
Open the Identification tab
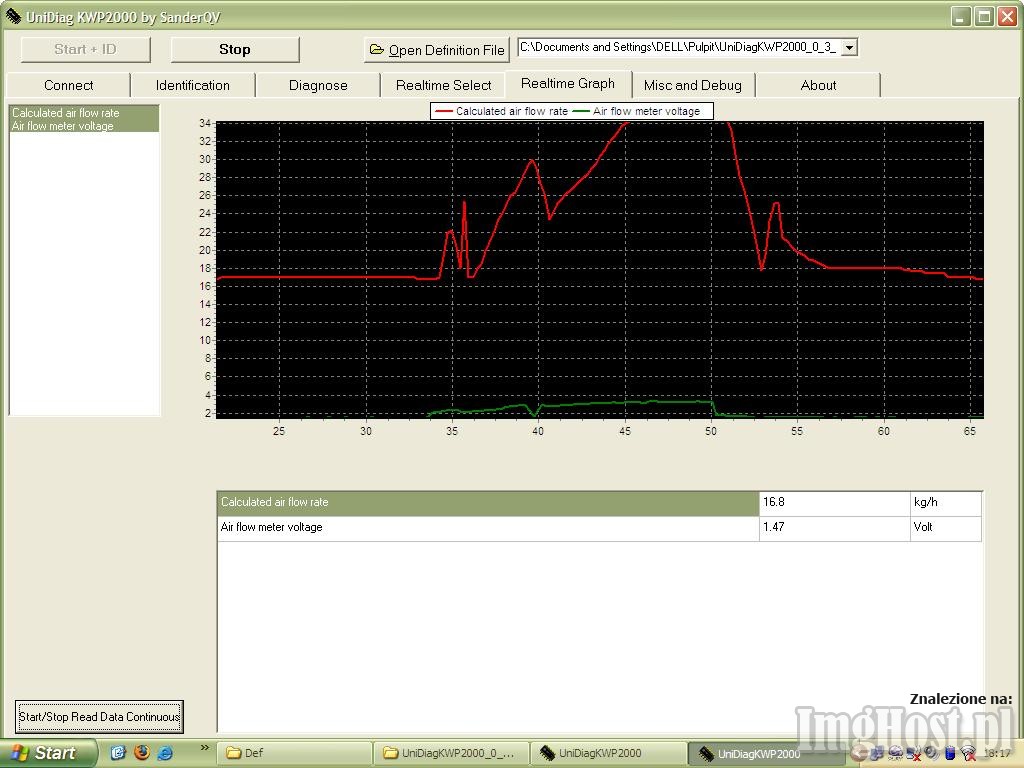[x=193, y=85]
